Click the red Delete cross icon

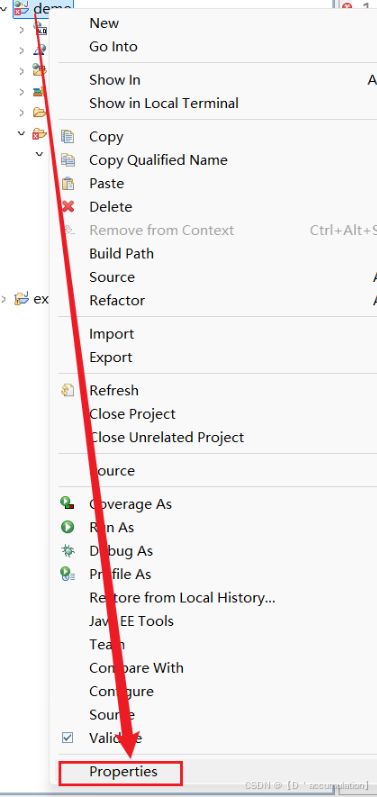(x=68, y=206)
